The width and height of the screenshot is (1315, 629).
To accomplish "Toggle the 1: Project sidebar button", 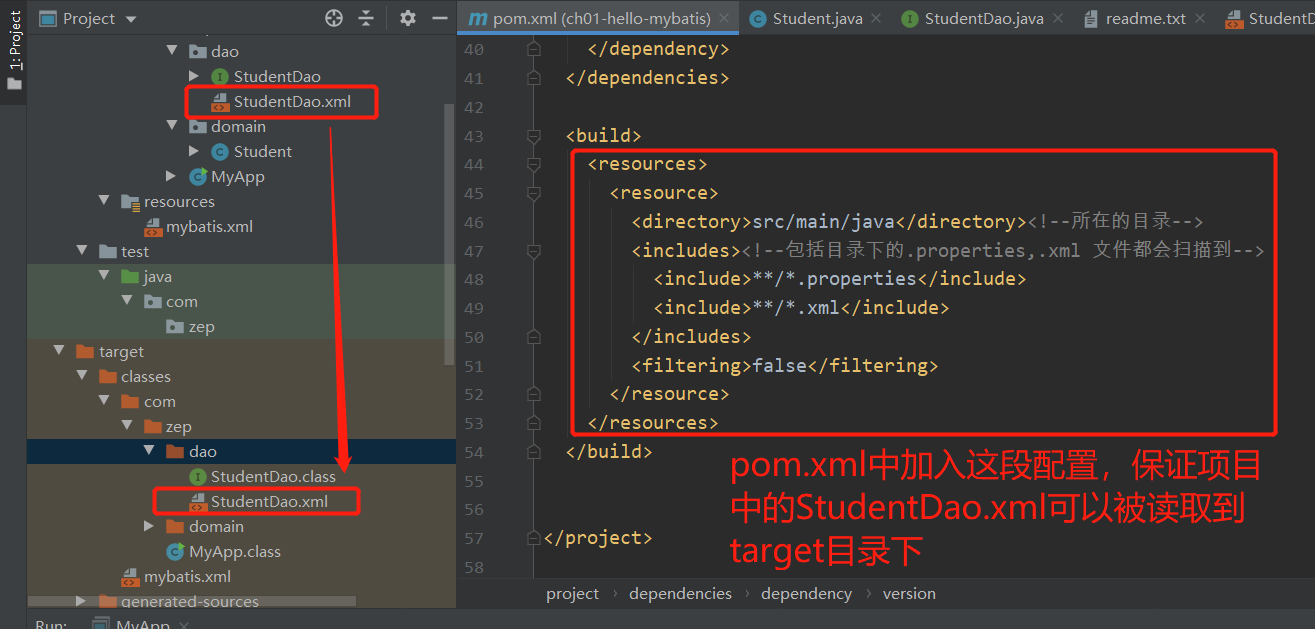I will (x=14, y=49).
